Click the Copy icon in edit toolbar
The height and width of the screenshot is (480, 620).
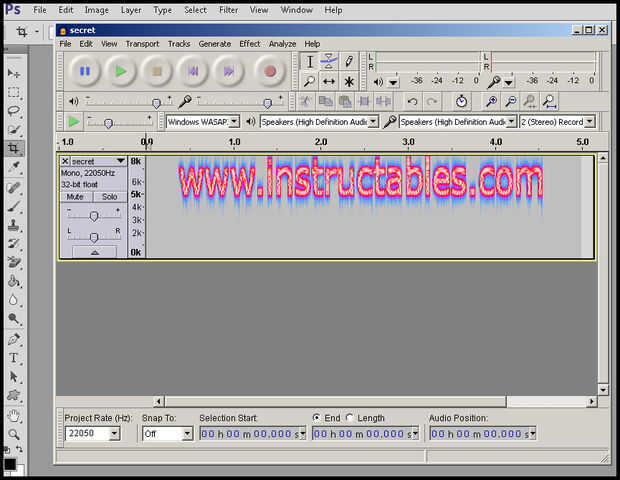(x=325, y=102)
